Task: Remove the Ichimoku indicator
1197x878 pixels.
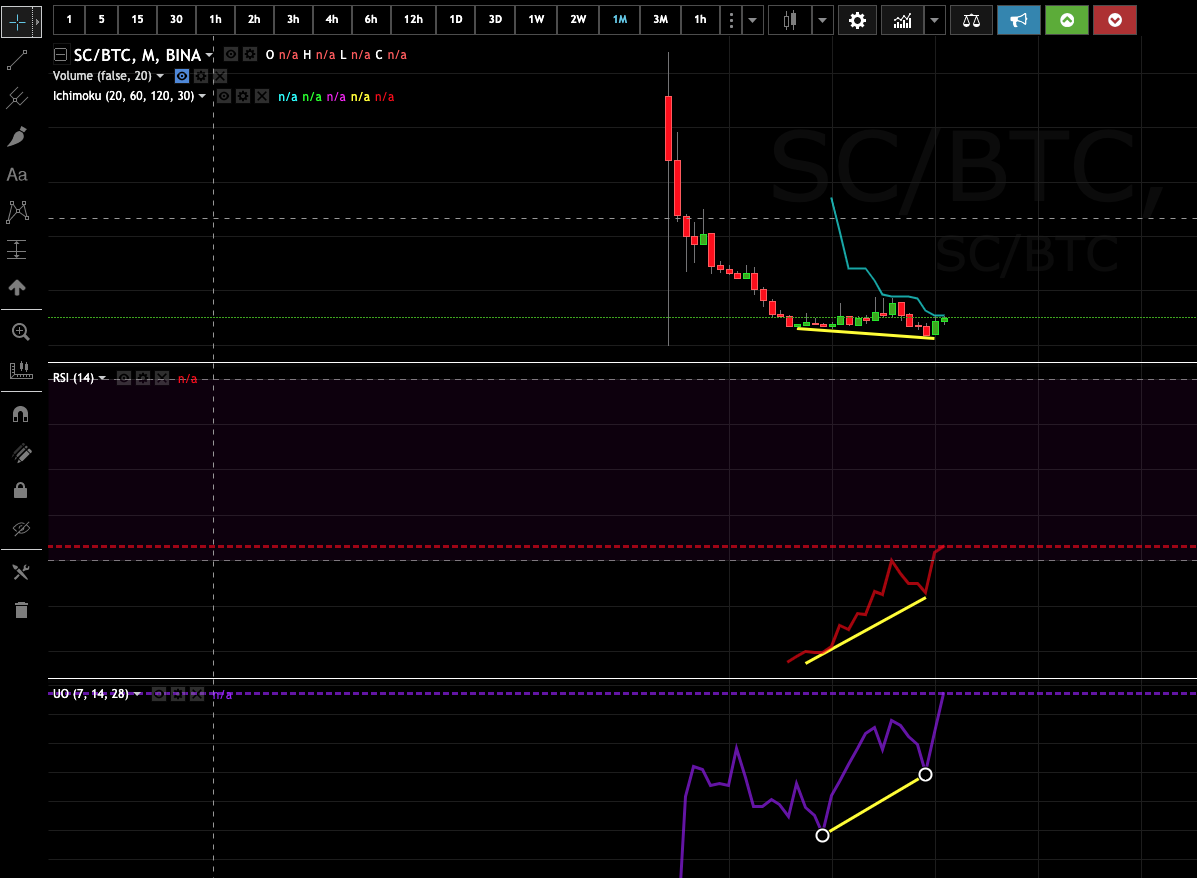Action: (x=262, y=96)
